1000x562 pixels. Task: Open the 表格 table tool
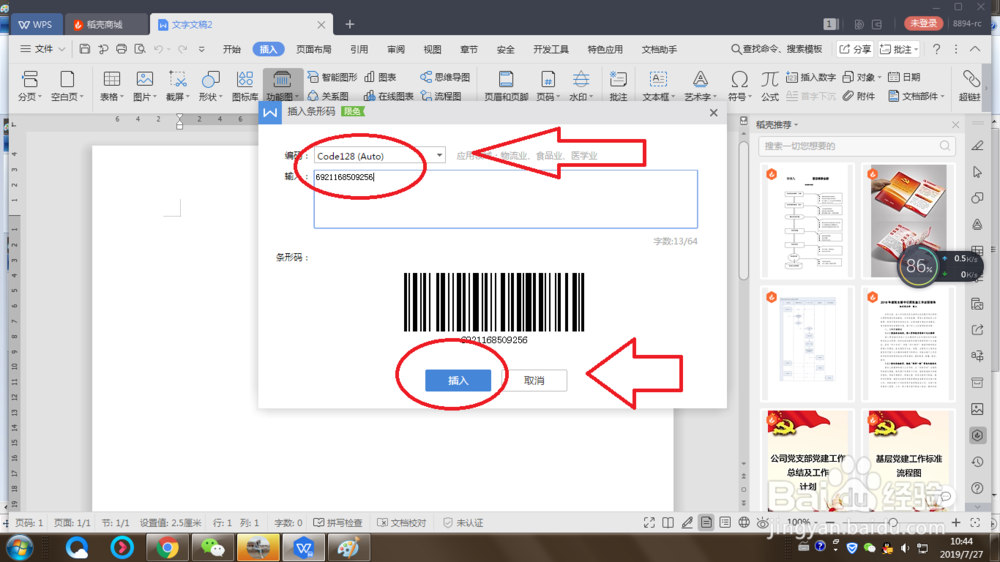coord(112,85)
